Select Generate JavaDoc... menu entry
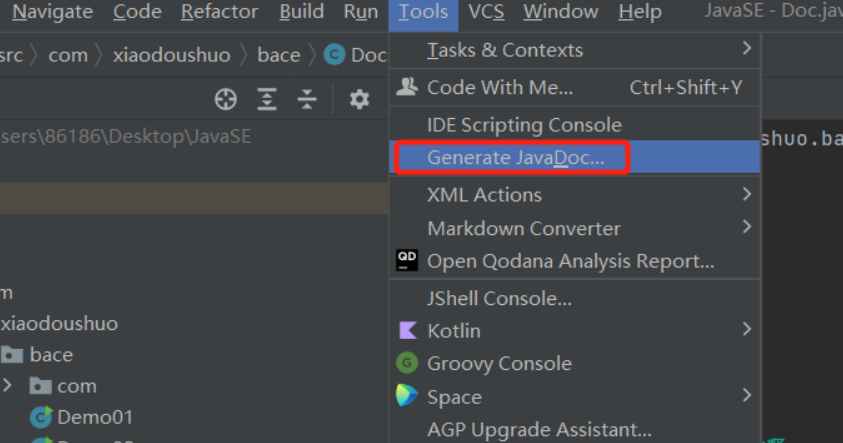The image size is (843, 443). point(515,158)
